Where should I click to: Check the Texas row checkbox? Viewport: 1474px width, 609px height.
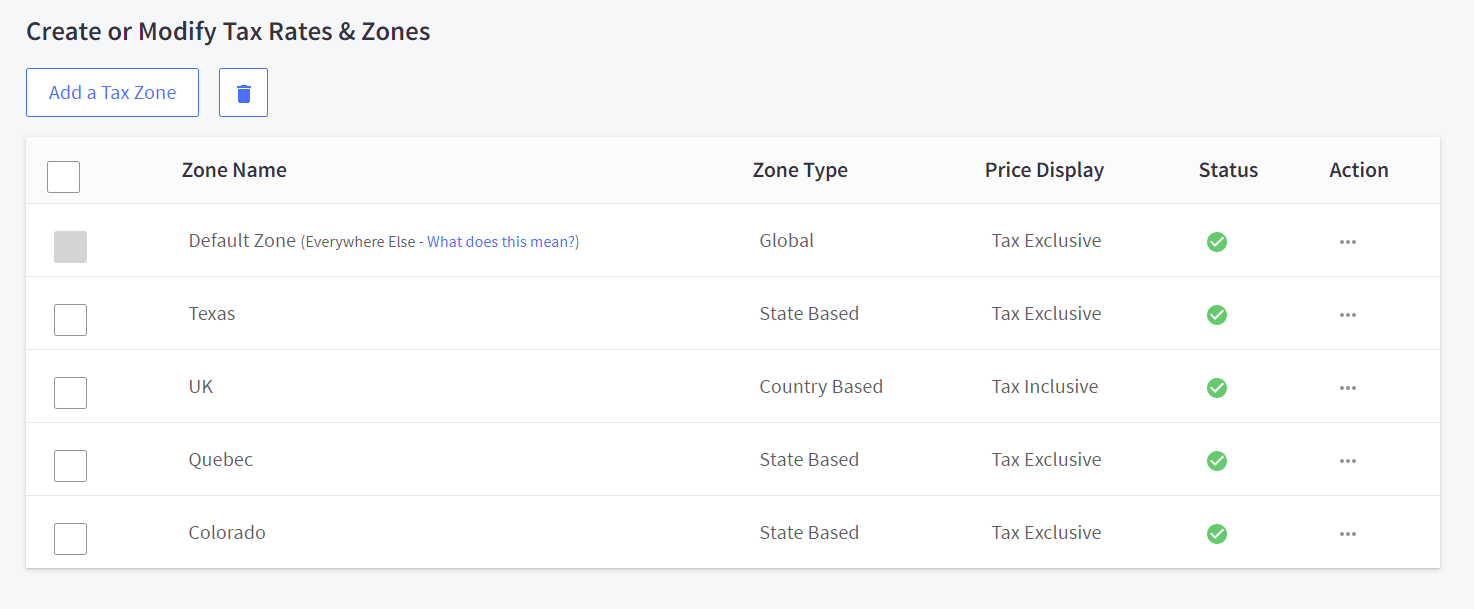pyautogui.click(x=70, y=319)
